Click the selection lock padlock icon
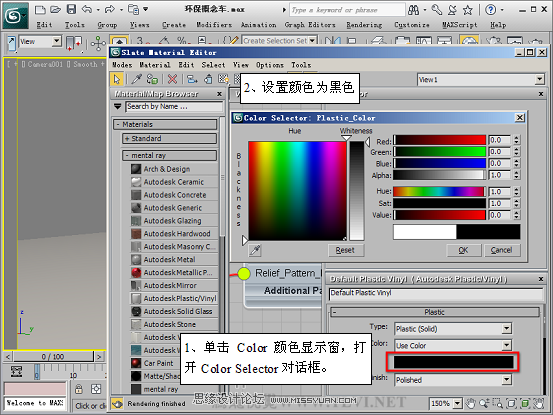The width and height of the screenshot is (553, 415). tap(79, 389)
